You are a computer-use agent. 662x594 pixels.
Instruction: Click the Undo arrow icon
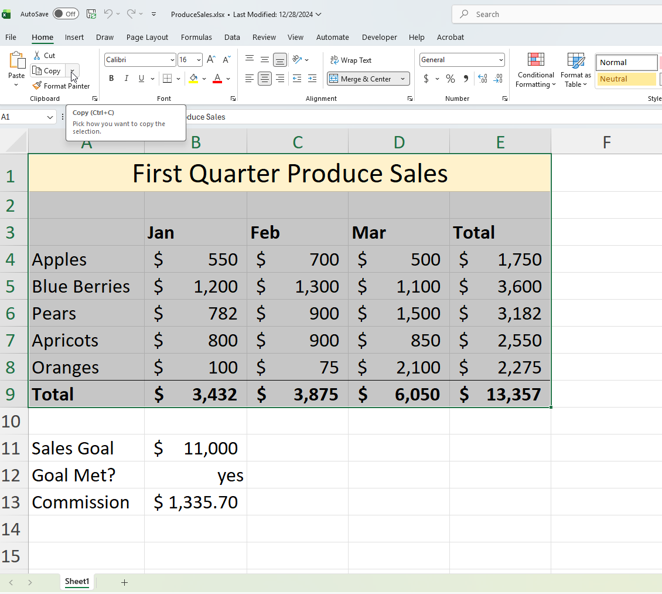108,14
